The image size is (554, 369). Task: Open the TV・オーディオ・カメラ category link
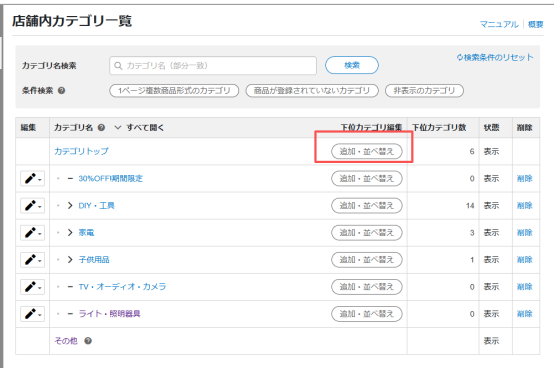(122, 287)
